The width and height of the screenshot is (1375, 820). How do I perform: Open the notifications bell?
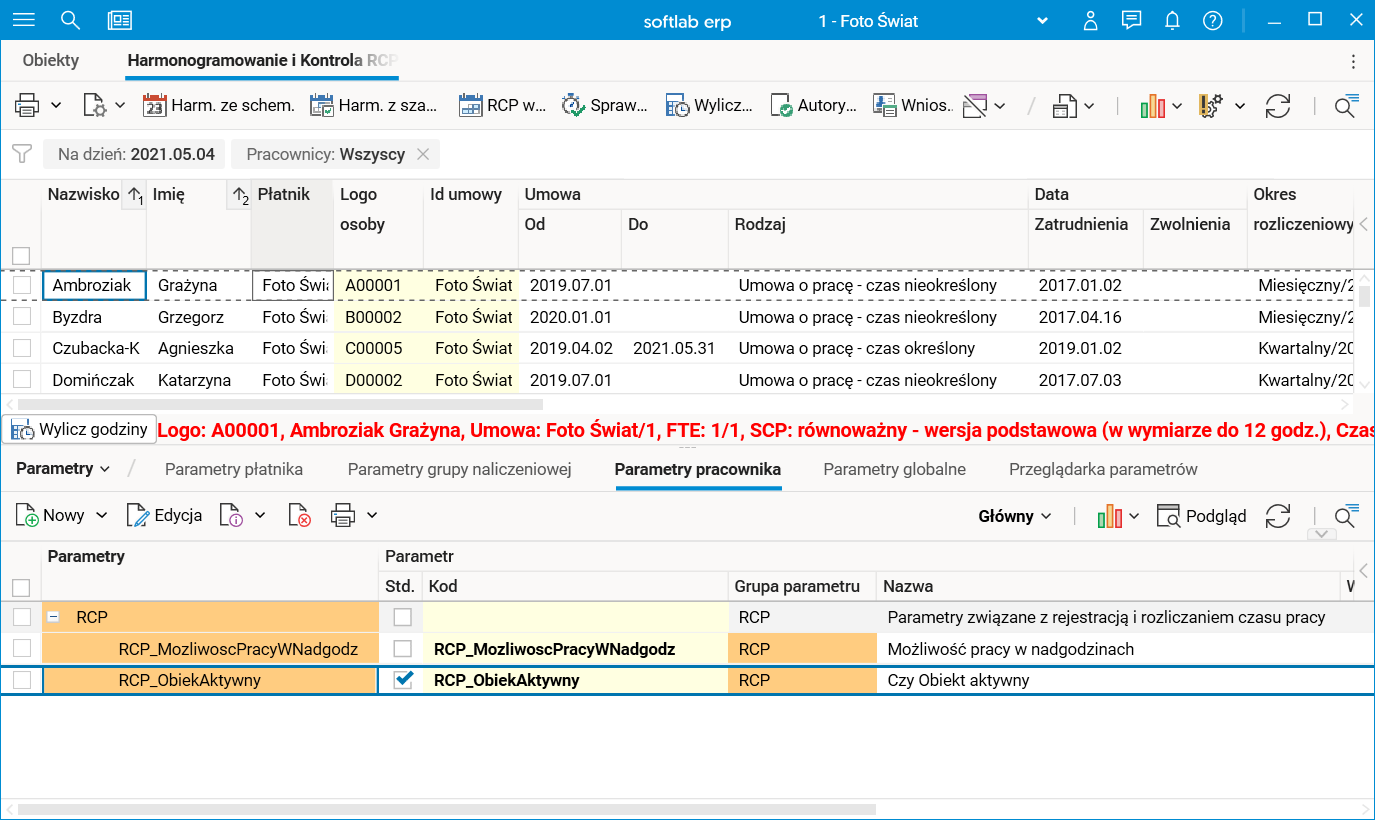coord(1172,20)
